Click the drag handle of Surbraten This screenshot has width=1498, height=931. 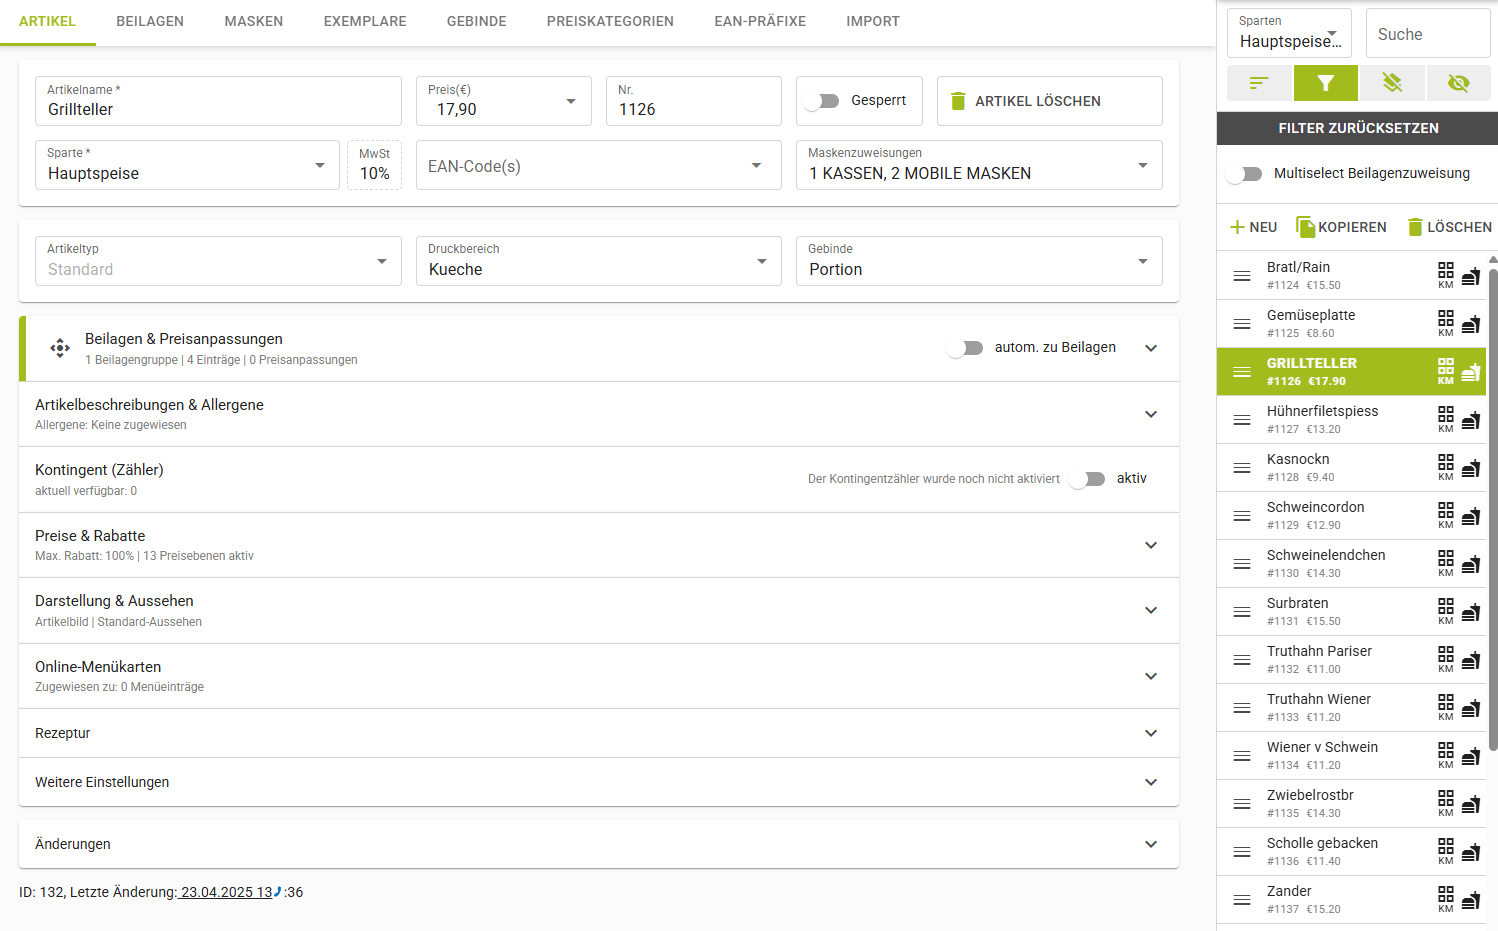1242,612
